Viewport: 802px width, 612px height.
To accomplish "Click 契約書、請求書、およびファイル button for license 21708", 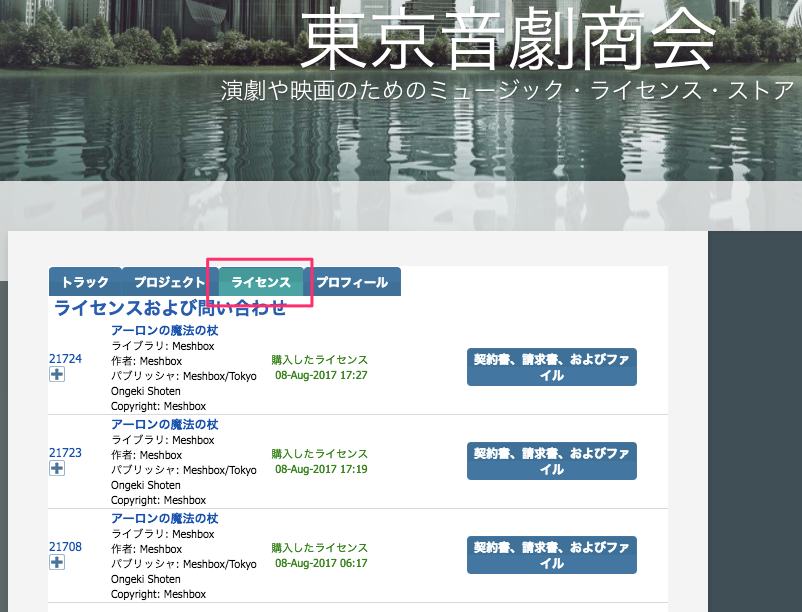I will [551, 555].
